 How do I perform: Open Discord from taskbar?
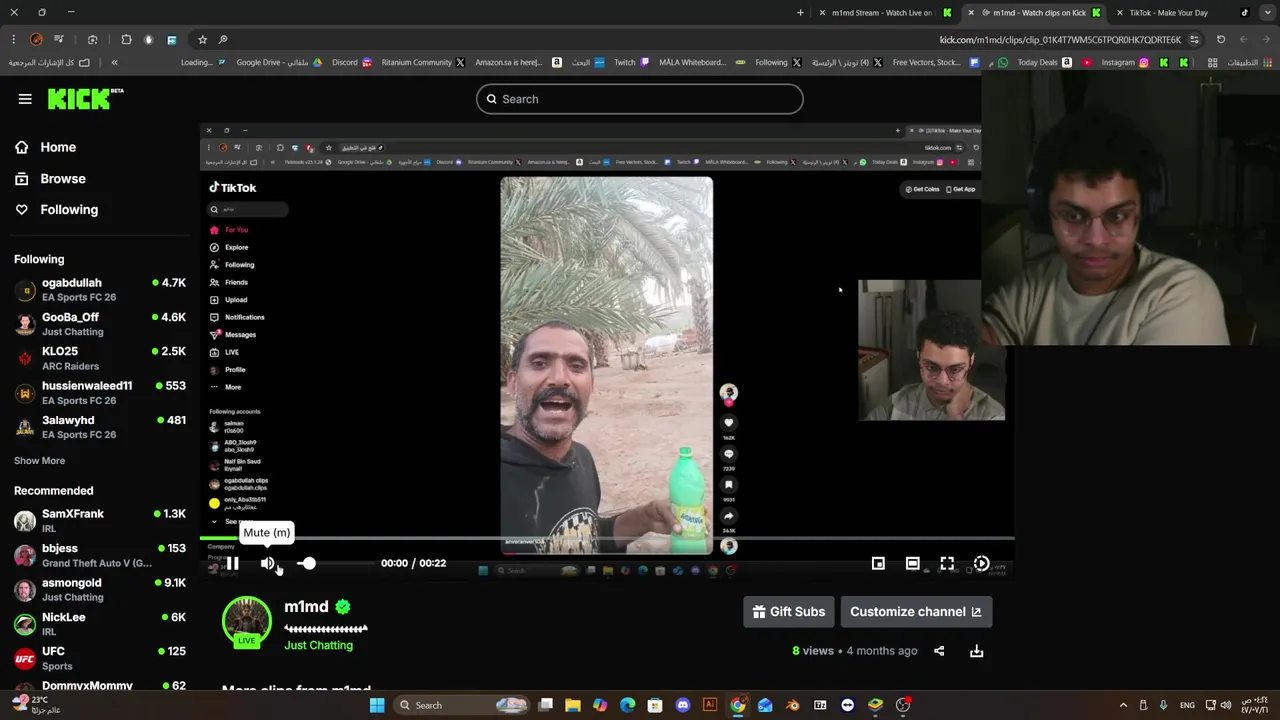tap(683, 705)
